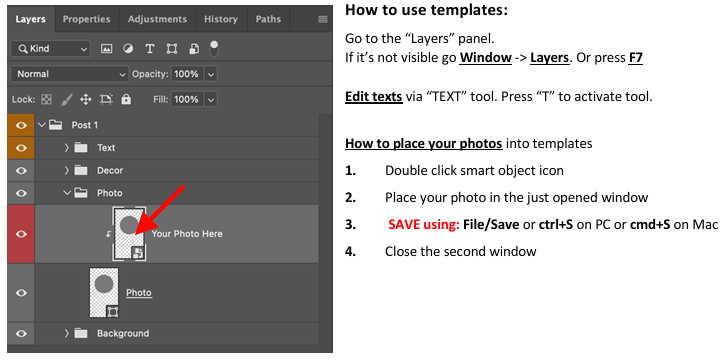Lock position move icon
The height and width of the screenshot is (360, 725).
pyautogui.click(x=86, y=99)
